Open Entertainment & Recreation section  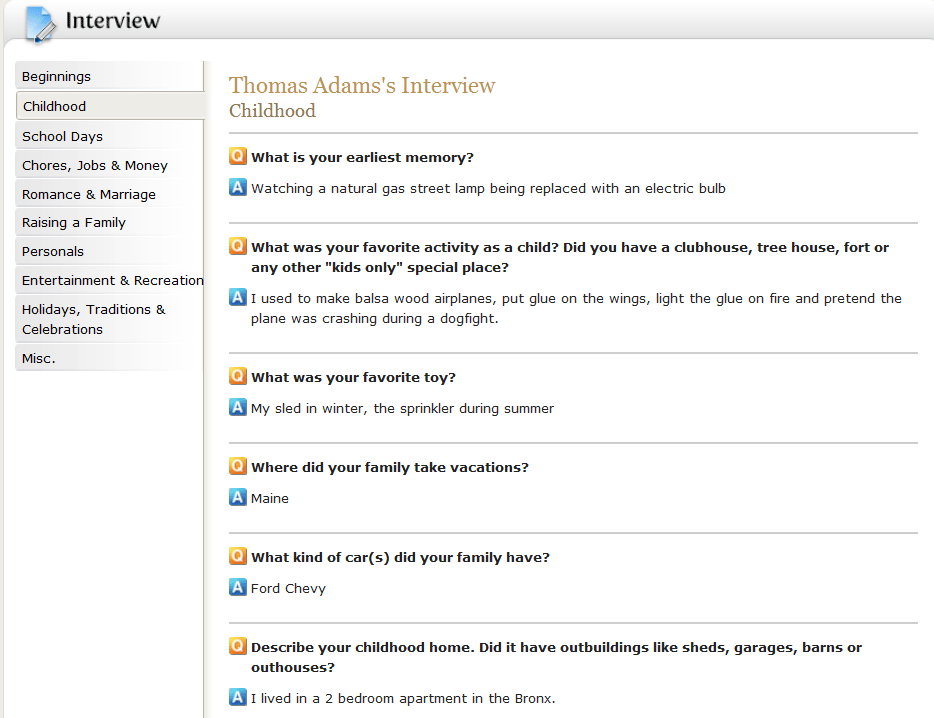pyautogui.click(x=112, y=280)
